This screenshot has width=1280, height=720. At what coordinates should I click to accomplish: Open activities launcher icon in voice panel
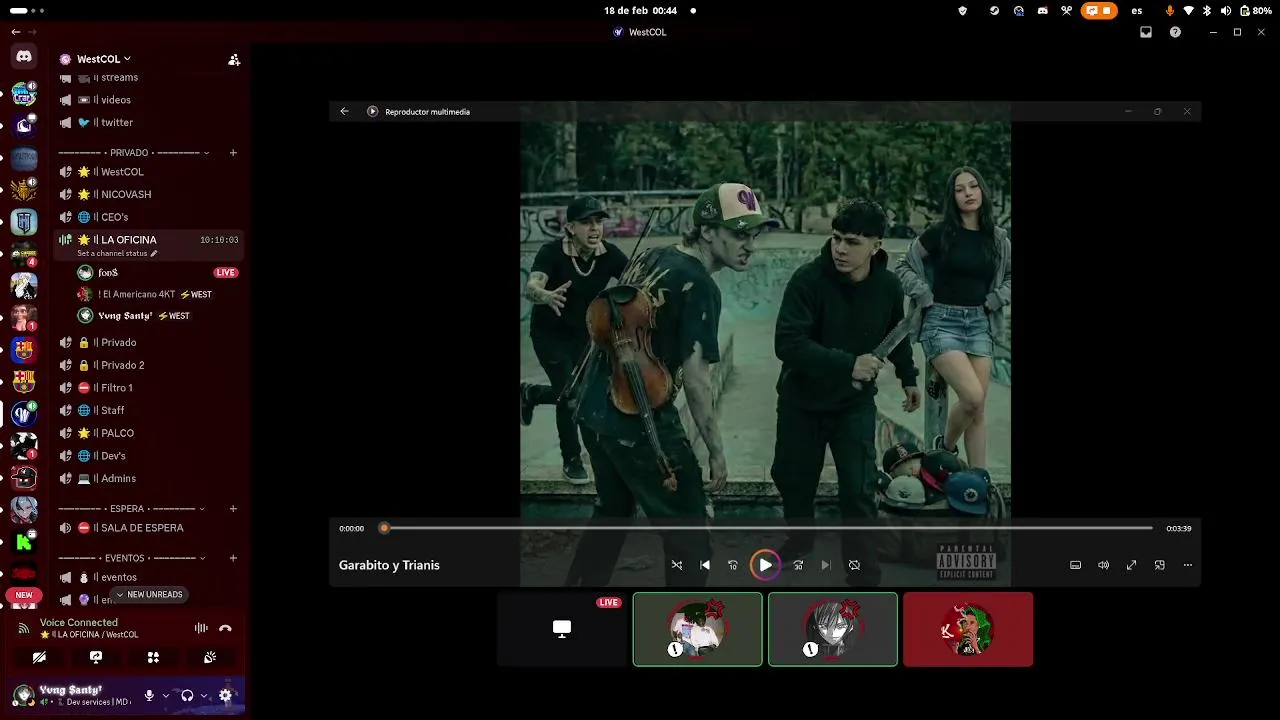(x=153, y=657)
